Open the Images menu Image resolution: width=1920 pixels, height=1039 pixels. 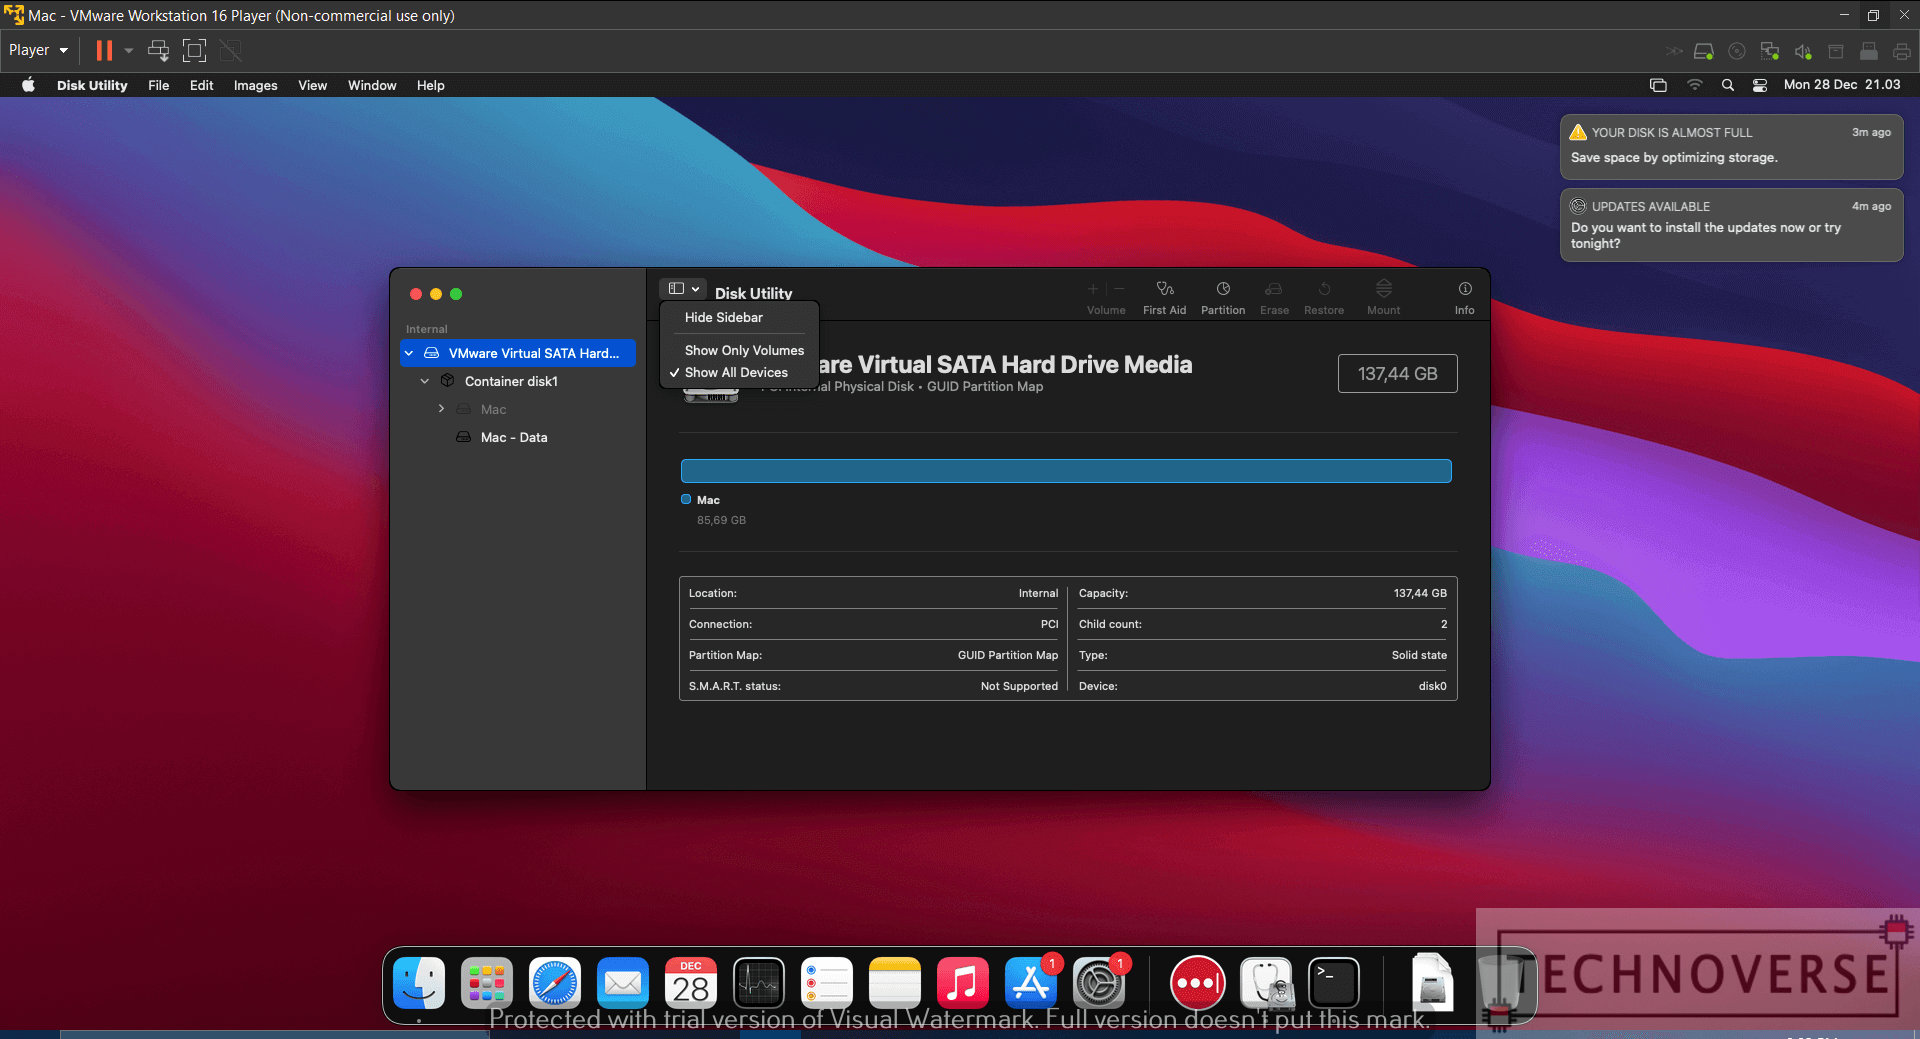255,85
